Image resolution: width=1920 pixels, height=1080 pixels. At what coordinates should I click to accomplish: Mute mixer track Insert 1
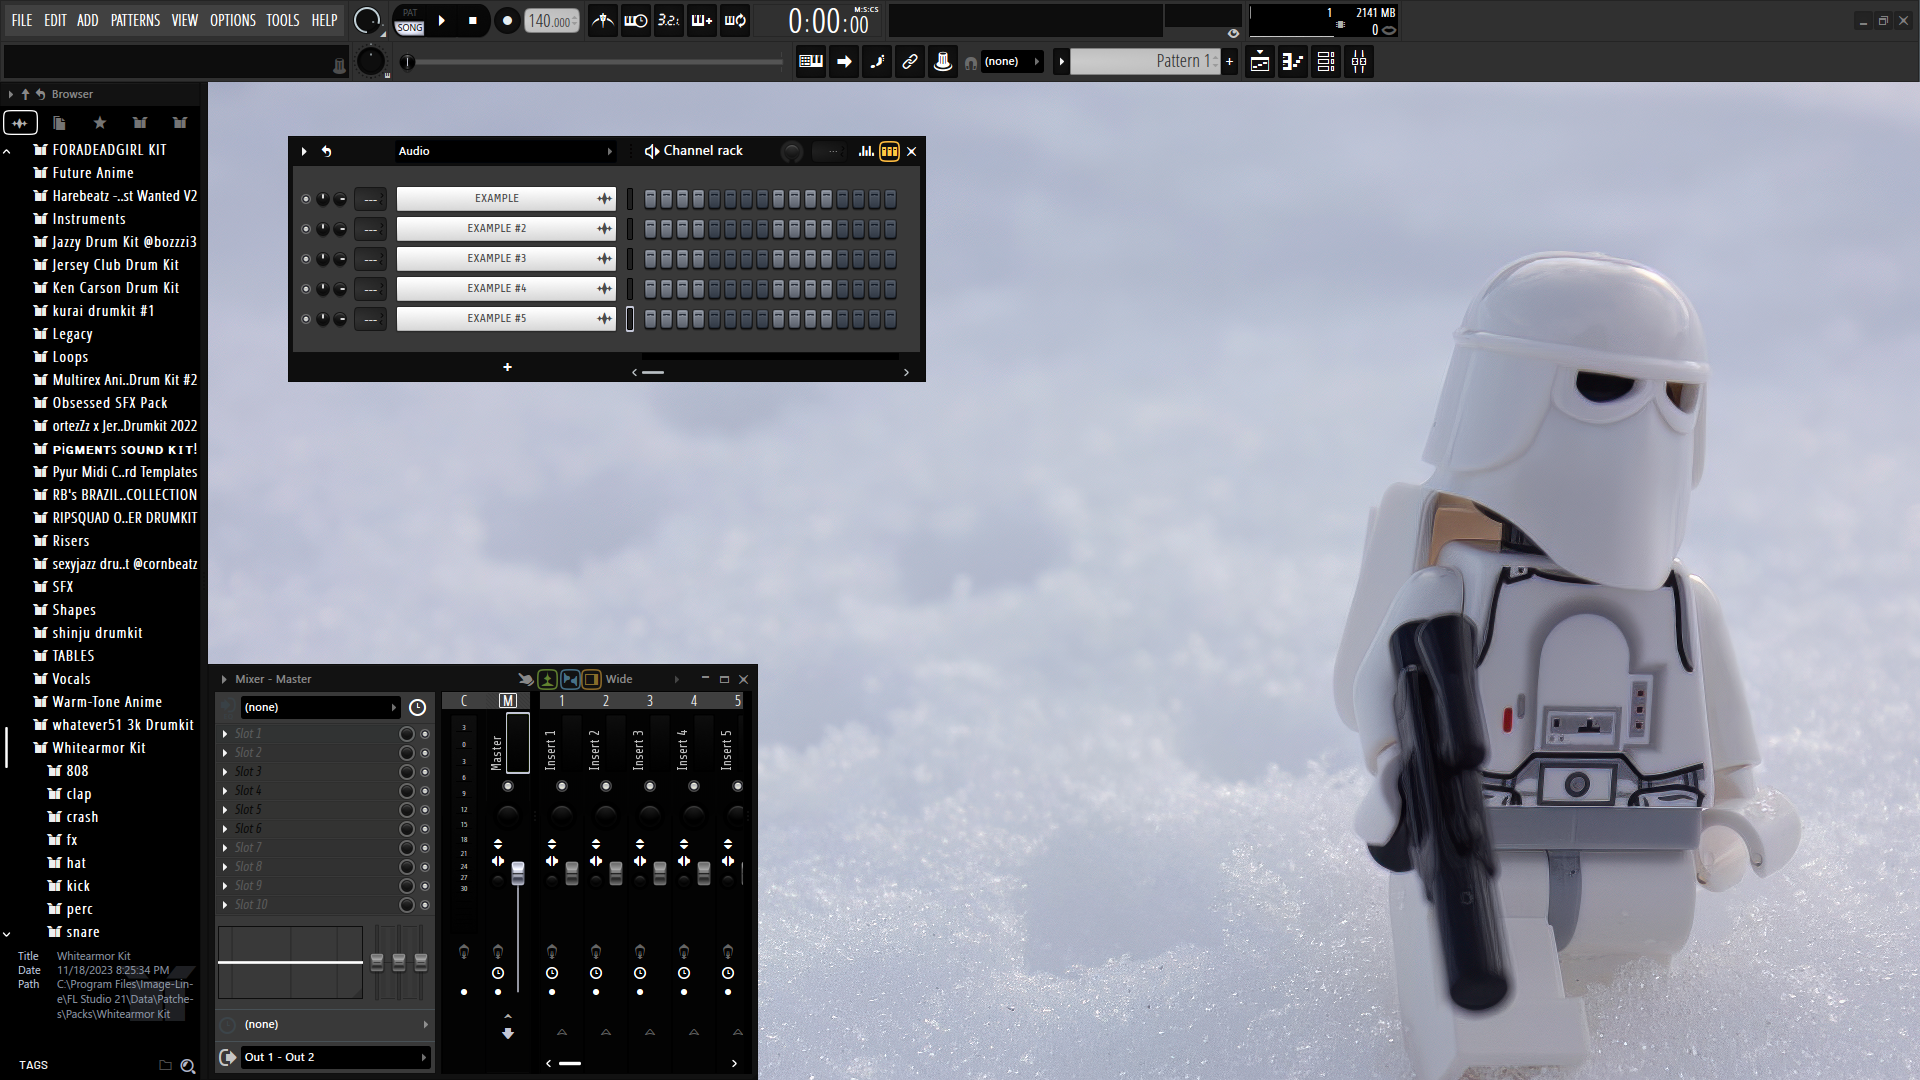[562, 786]
